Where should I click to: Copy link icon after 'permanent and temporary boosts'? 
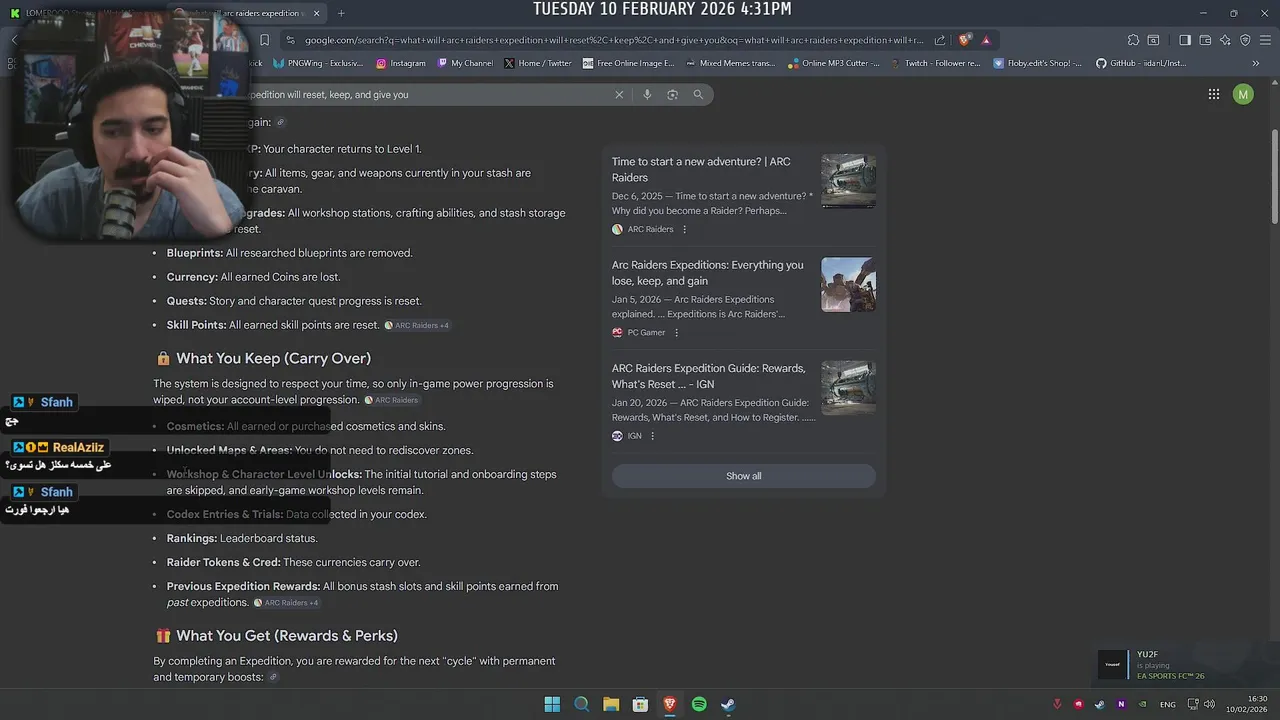click(x=273, y=677)
